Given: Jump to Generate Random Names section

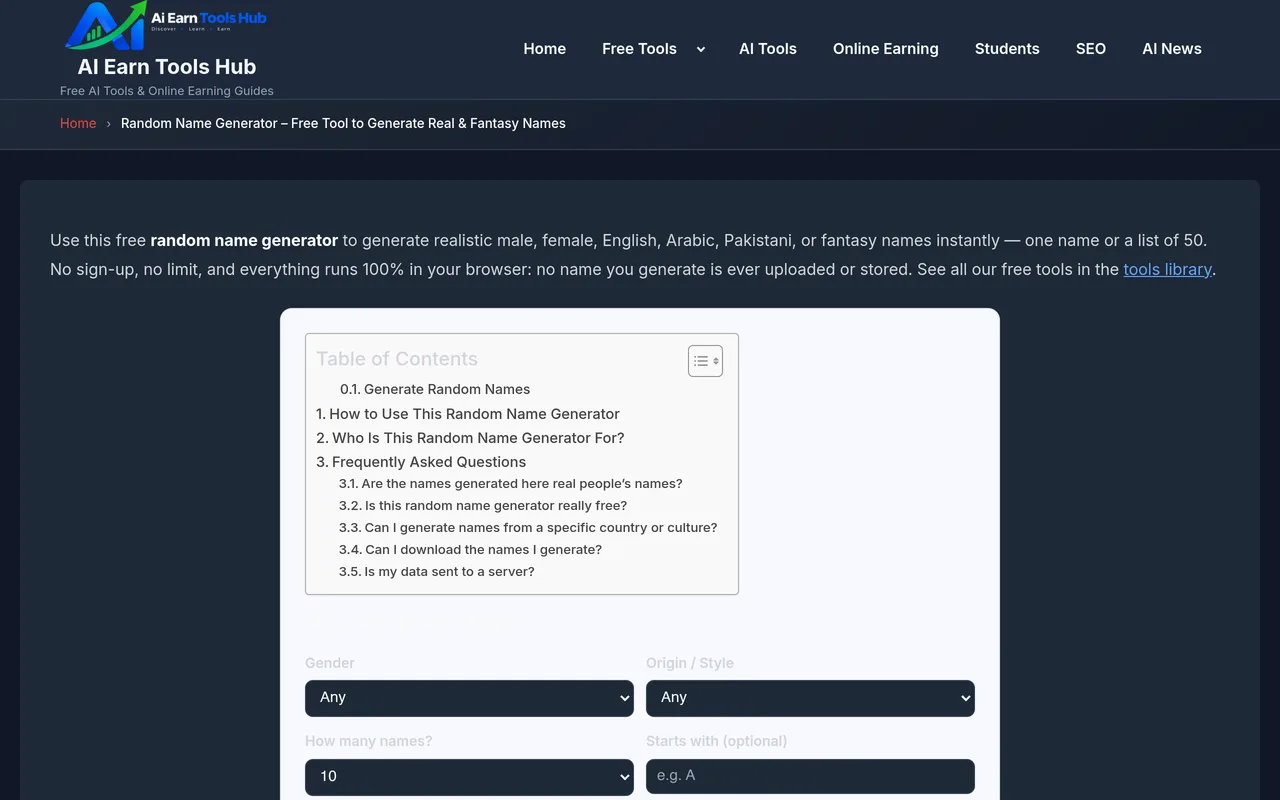Looking at the screenshot, I should click(435, 390).
